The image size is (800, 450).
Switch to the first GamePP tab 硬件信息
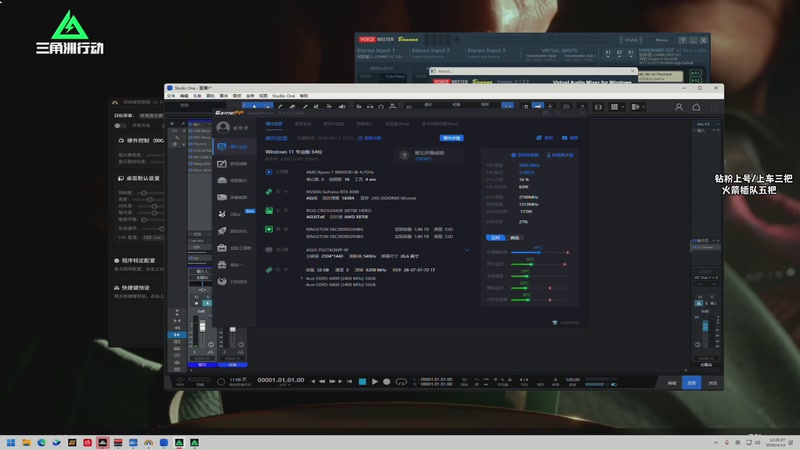pyautogui.click(x=274, y=124)
